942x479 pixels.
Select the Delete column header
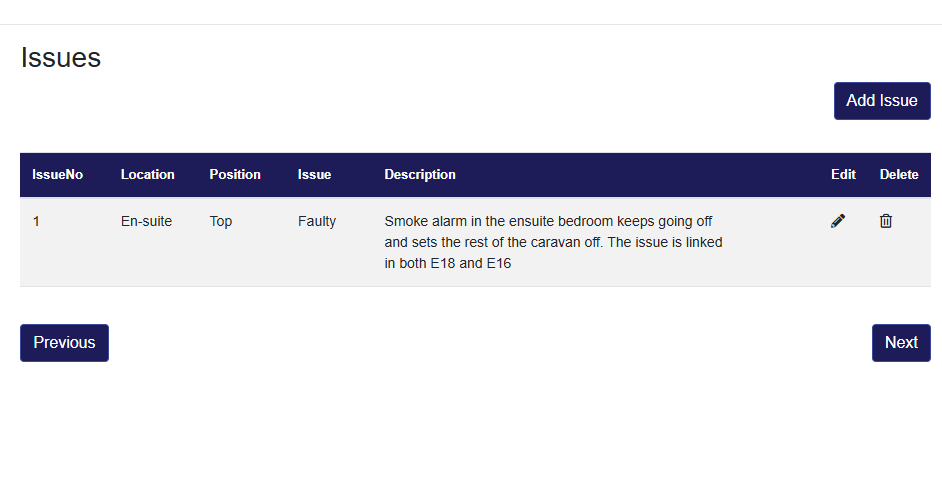(x=899, y=174)
